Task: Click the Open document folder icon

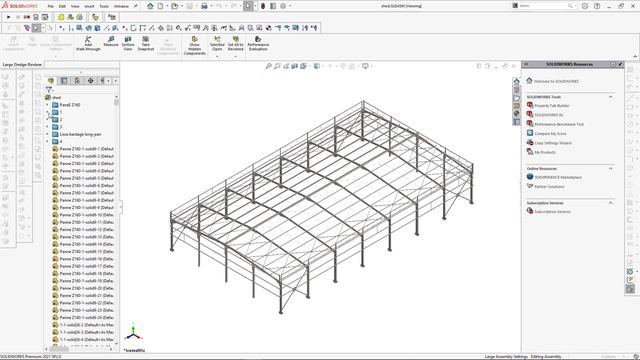Action: pos(175,6)
